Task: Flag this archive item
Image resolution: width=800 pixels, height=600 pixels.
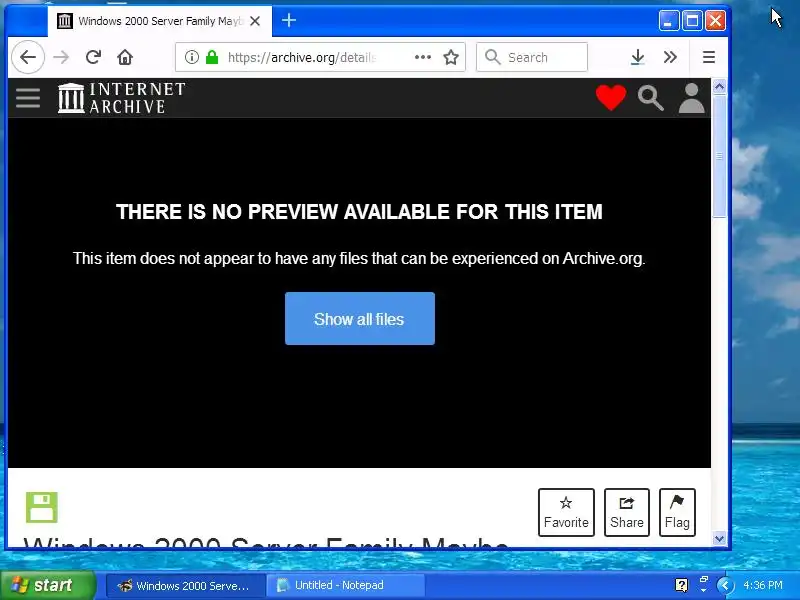Action: coord(677,512)
